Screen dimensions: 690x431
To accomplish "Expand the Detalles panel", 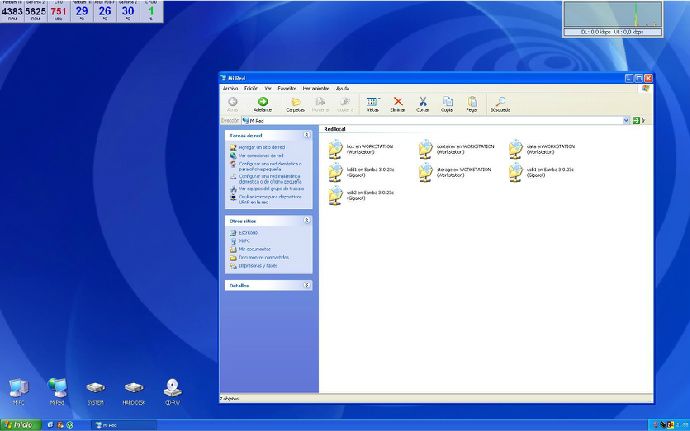I will click(307, 285).
